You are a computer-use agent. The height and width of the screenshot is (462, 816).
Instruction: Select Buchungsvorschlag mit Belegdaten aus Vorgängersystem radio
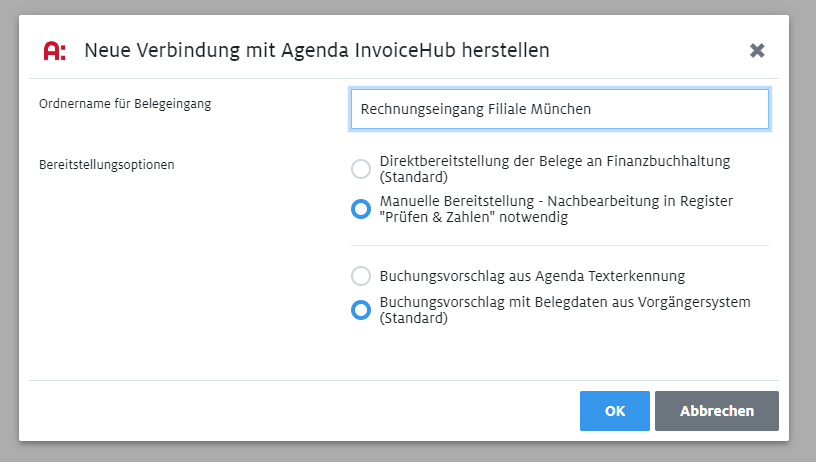pyautogui.click(x=361, y=310)
